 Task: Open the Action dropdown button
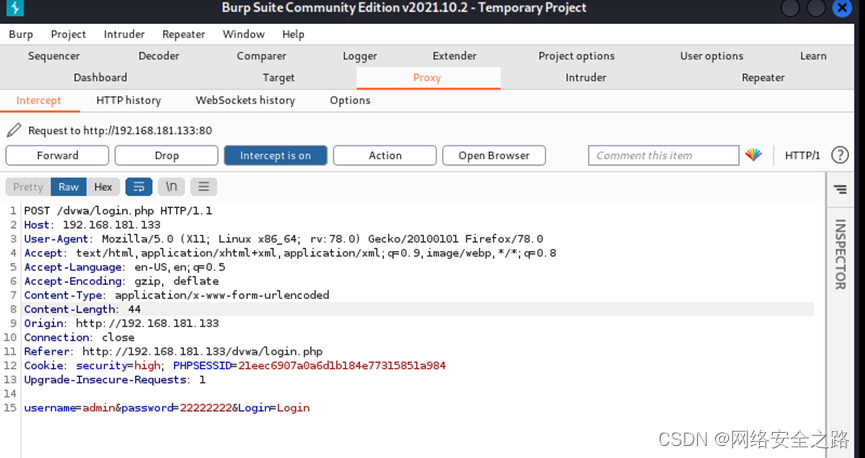pyautogui.click(x=385, y=156)
